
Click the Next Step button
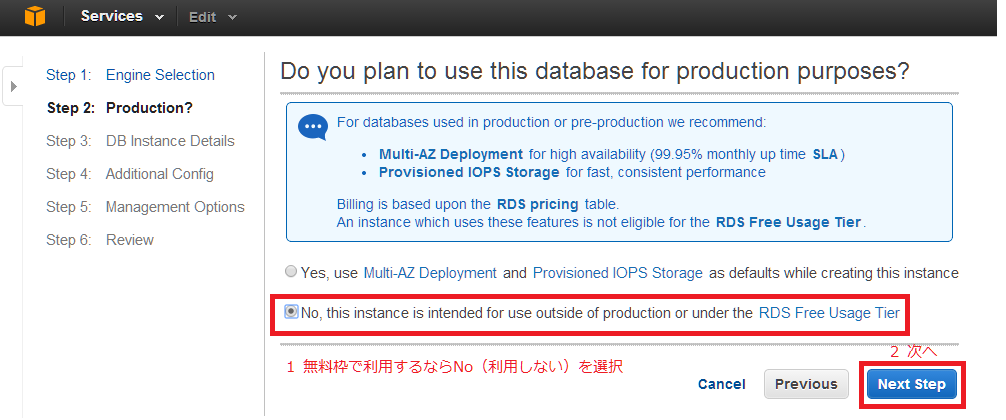pyautogui.click(x=911, y=384)
